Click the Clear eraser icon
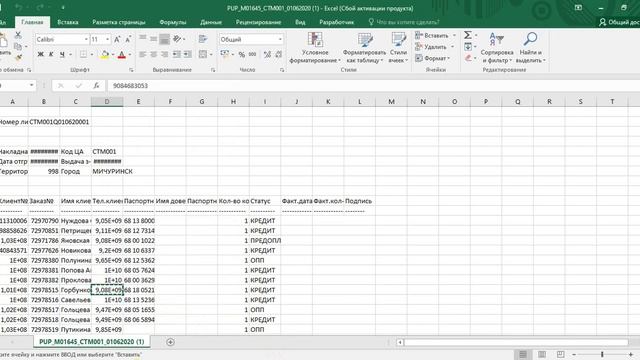This screenshot has height=360, width=640. coord(468,58)
